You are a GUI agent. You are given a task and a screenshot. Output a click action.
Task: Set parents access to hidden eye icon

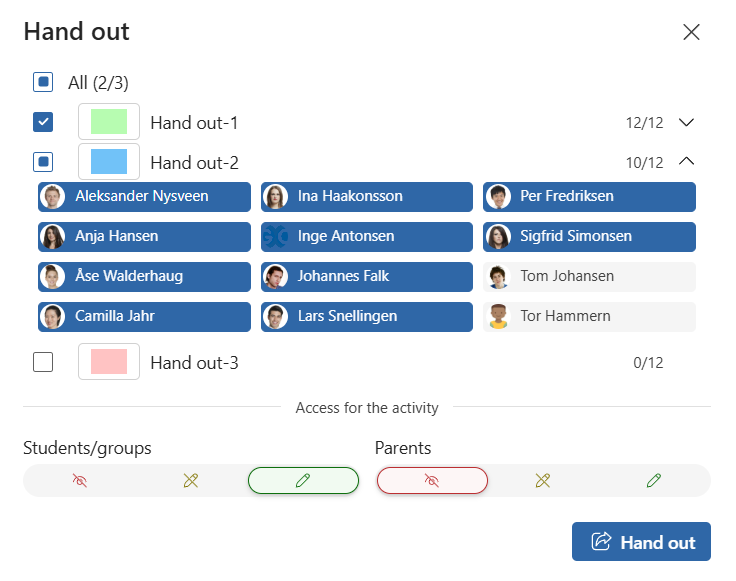(432, 481)
